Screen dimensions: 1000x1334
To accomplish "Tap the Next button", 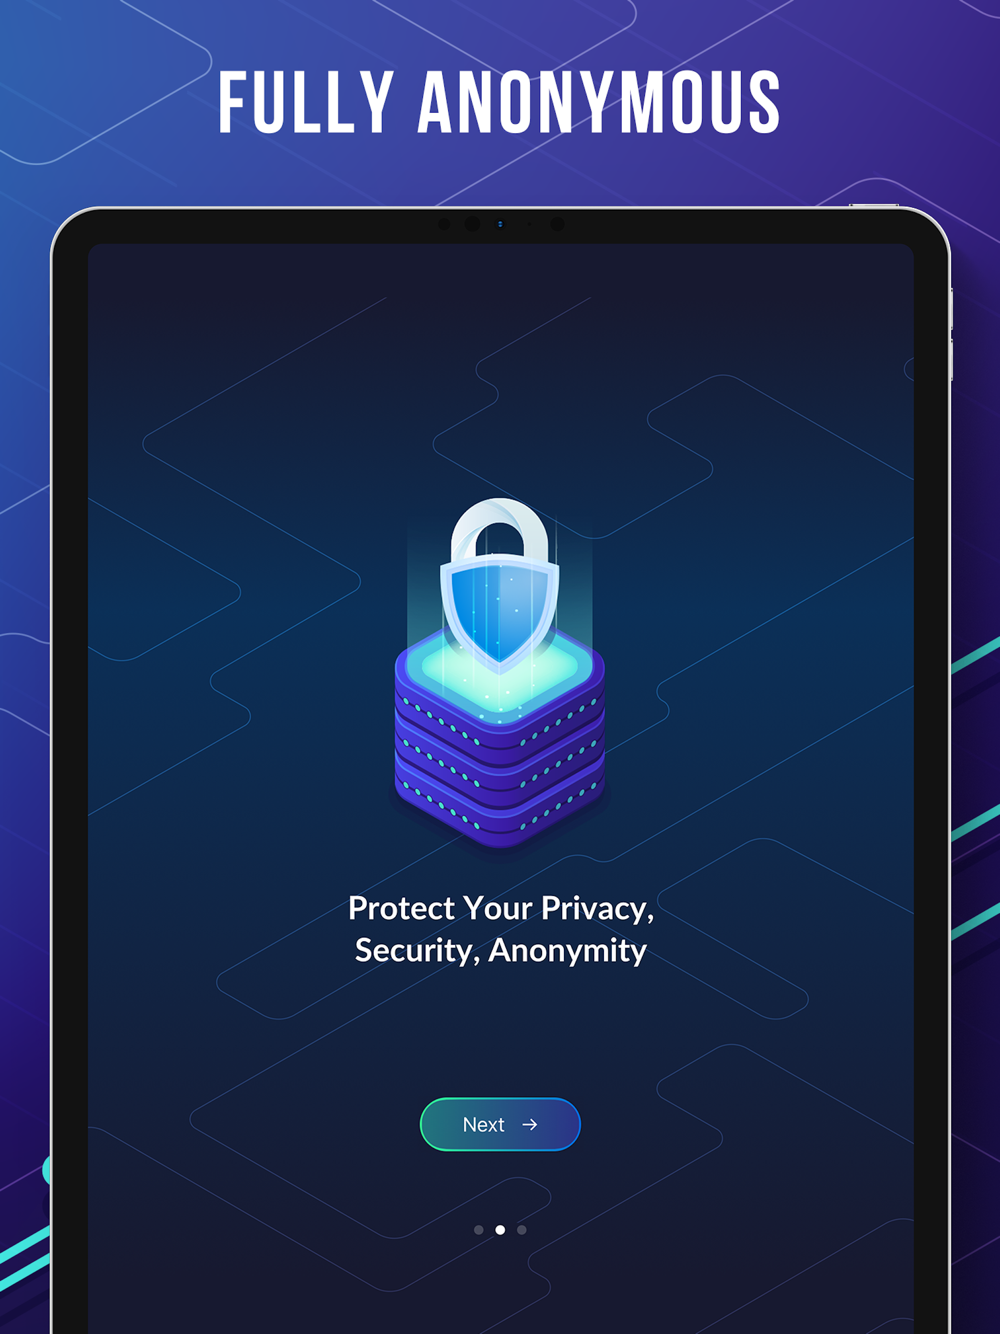I will (500, 1124).
